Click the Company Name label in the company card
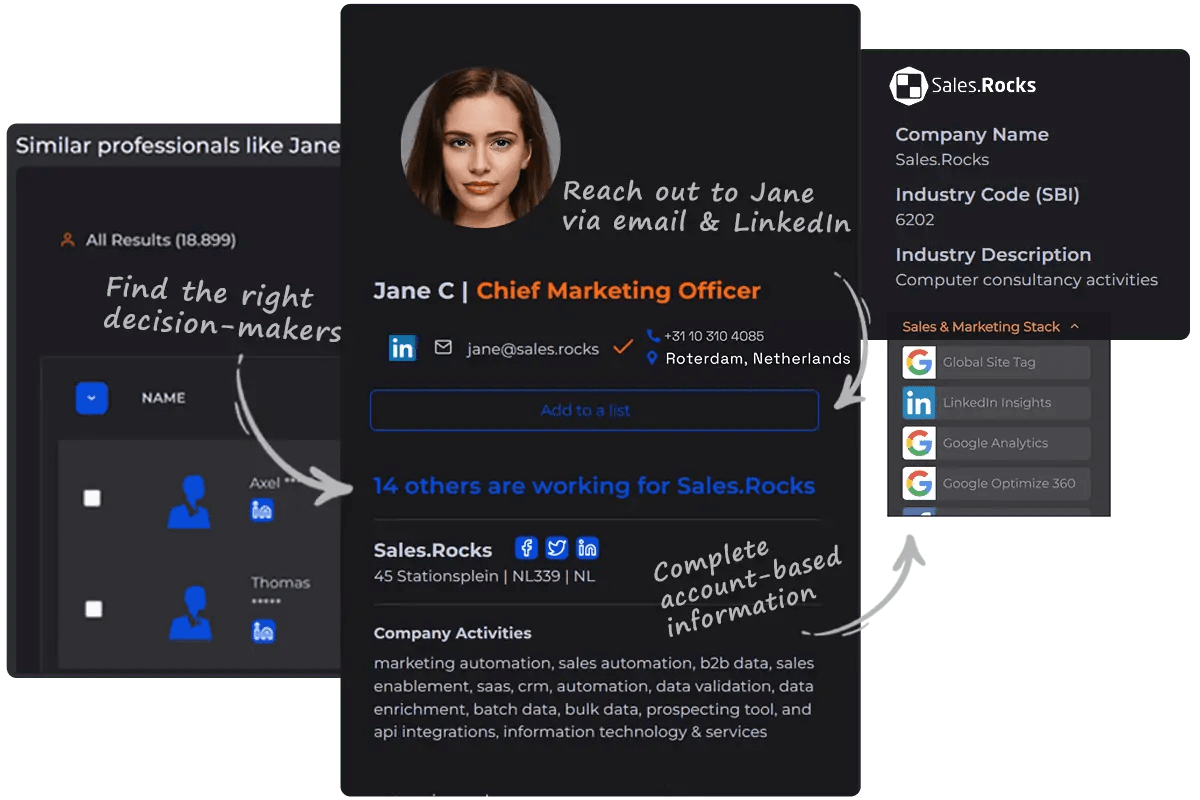This screenshot has width=1200, height=800. 972,134
